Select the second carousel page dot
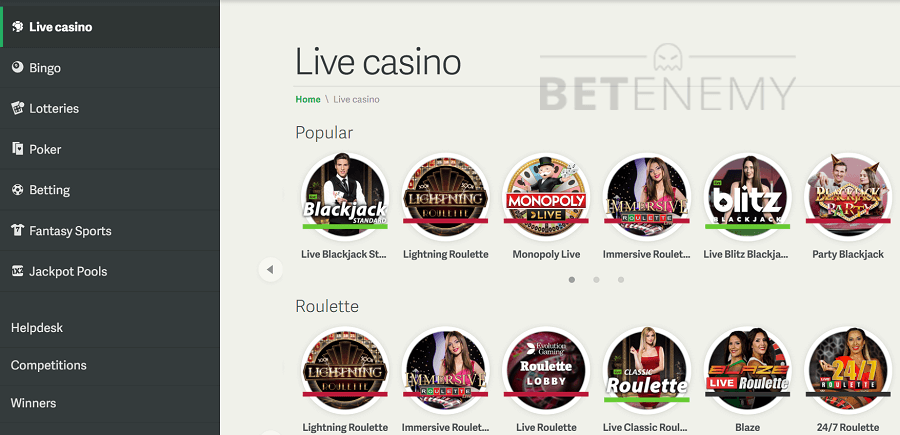900x435 pixels. [x=596, y=280]
